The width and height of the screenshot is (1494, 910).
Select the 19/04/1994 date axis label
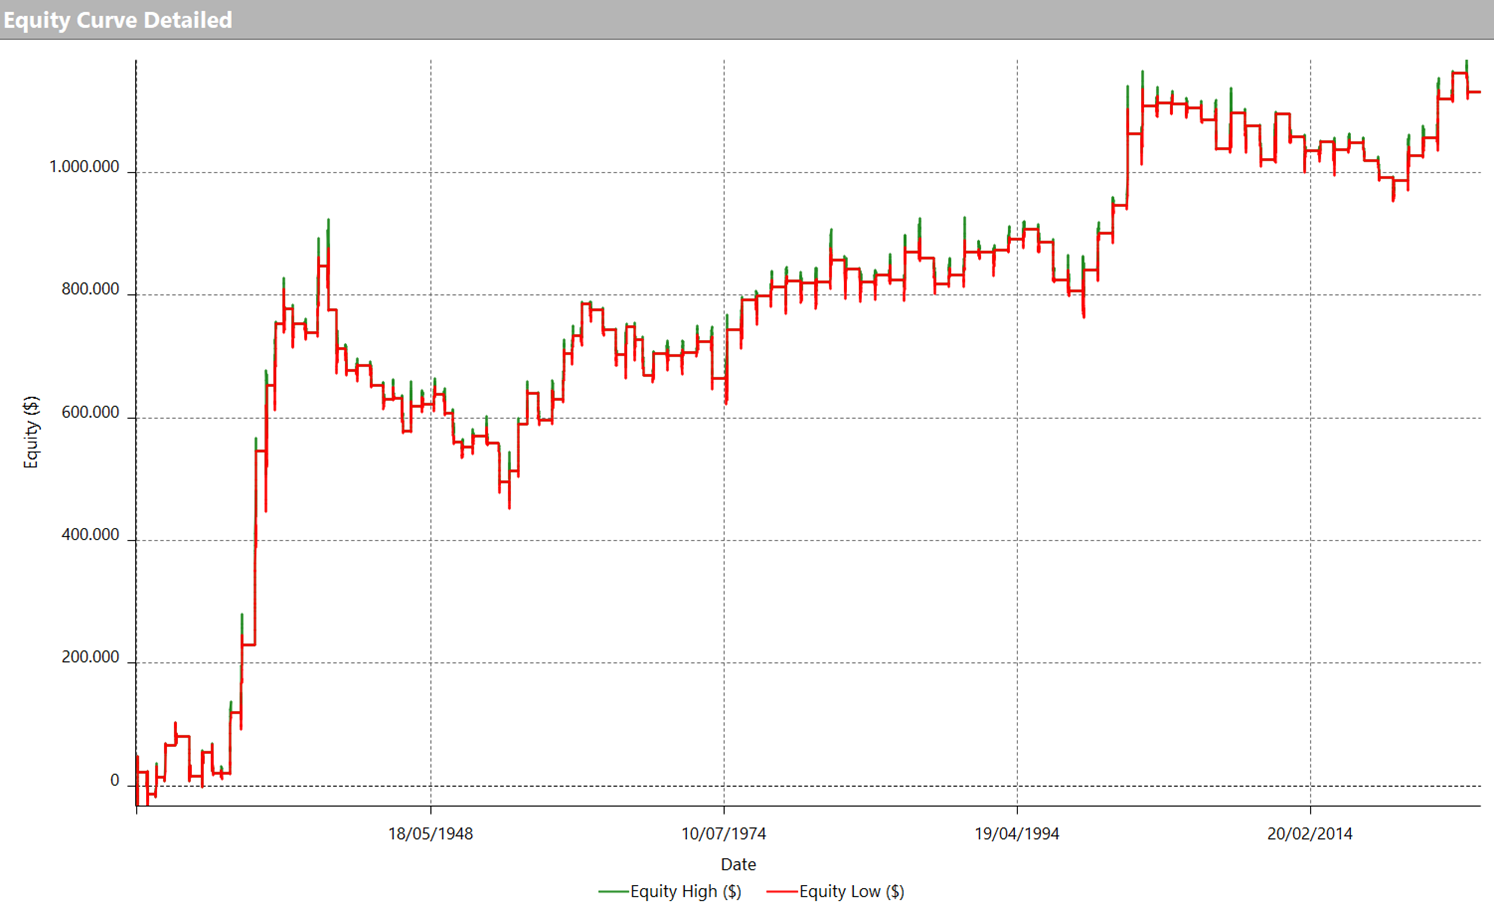[1017, 833]
